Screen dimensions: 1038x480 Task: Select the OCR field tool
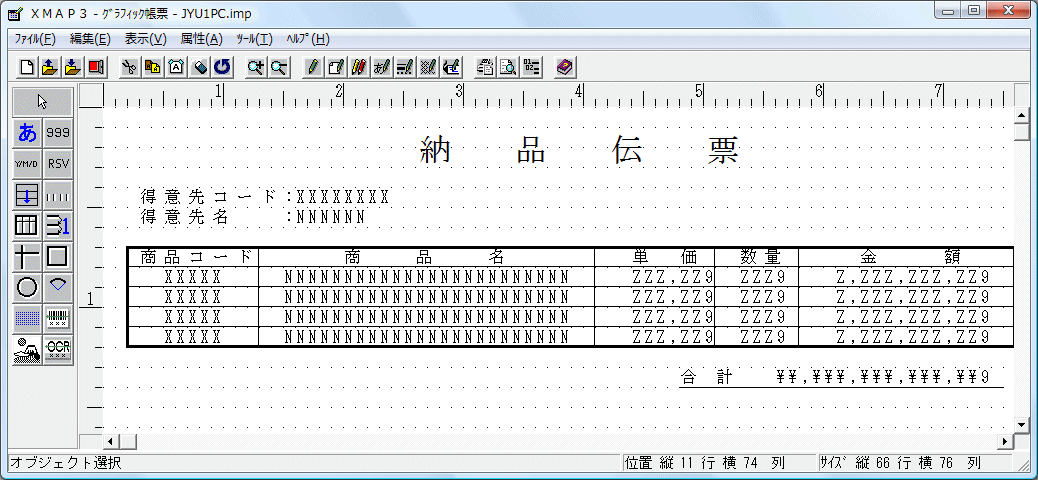point(58,350)
